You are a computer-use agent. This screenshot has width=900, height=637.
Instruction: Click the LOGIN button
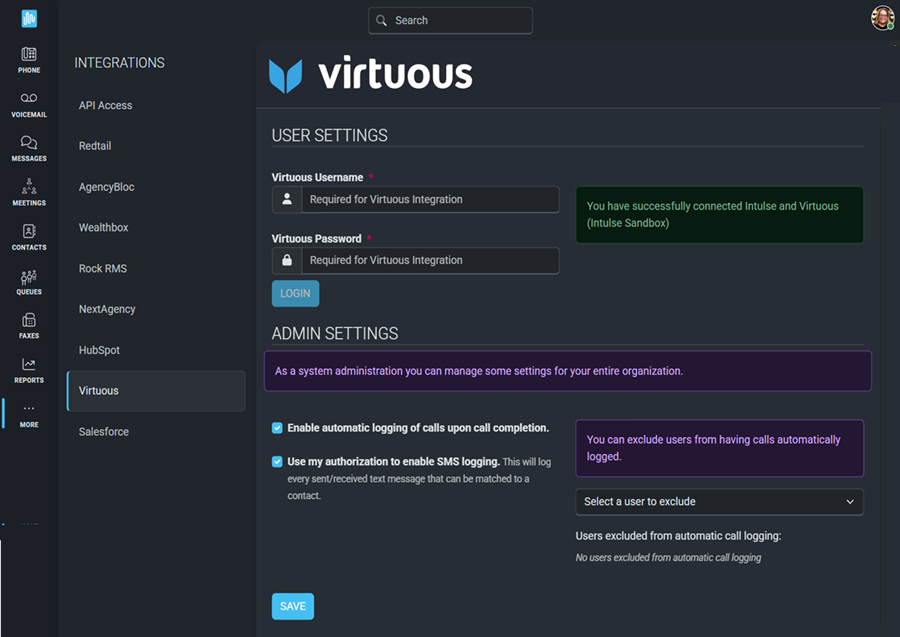coord(295,294)
